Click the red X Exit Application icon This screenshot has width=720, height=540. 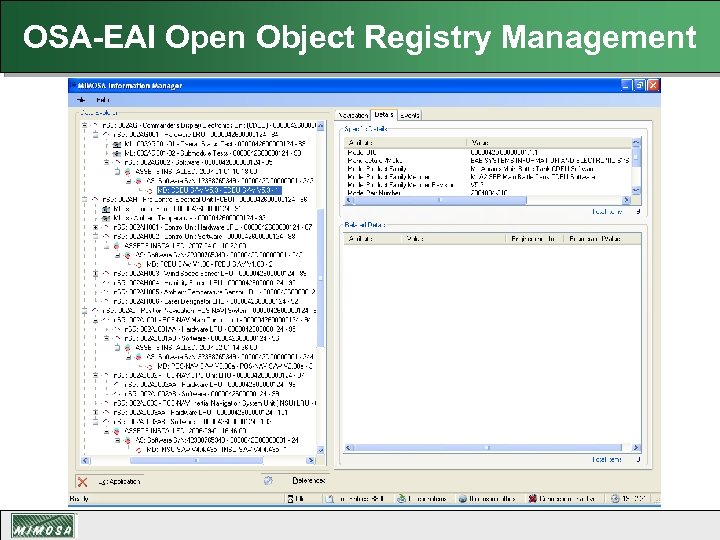(x=83, y=482)
